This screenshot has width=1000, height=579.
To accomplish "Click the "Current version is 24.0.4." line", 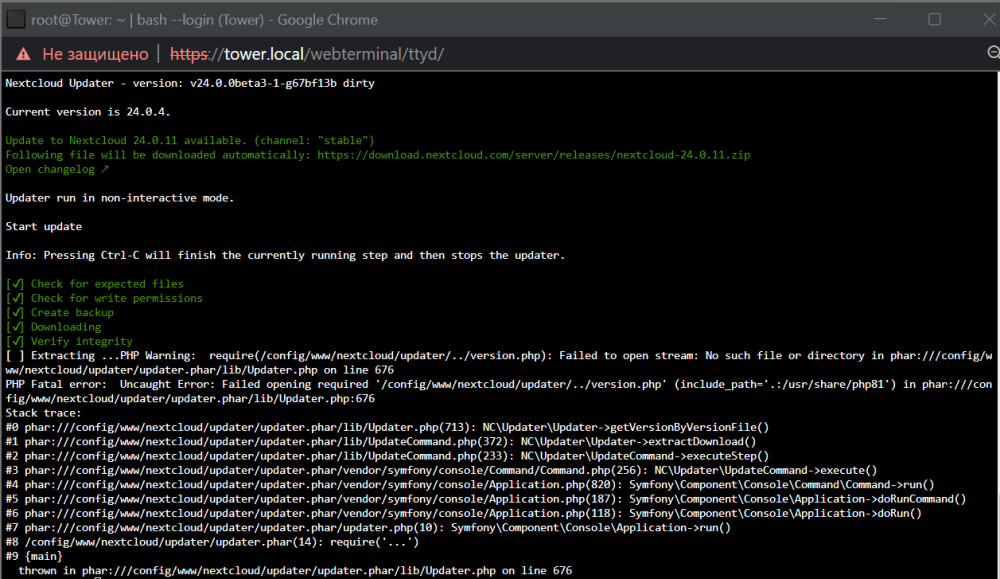I will point(87,112).
